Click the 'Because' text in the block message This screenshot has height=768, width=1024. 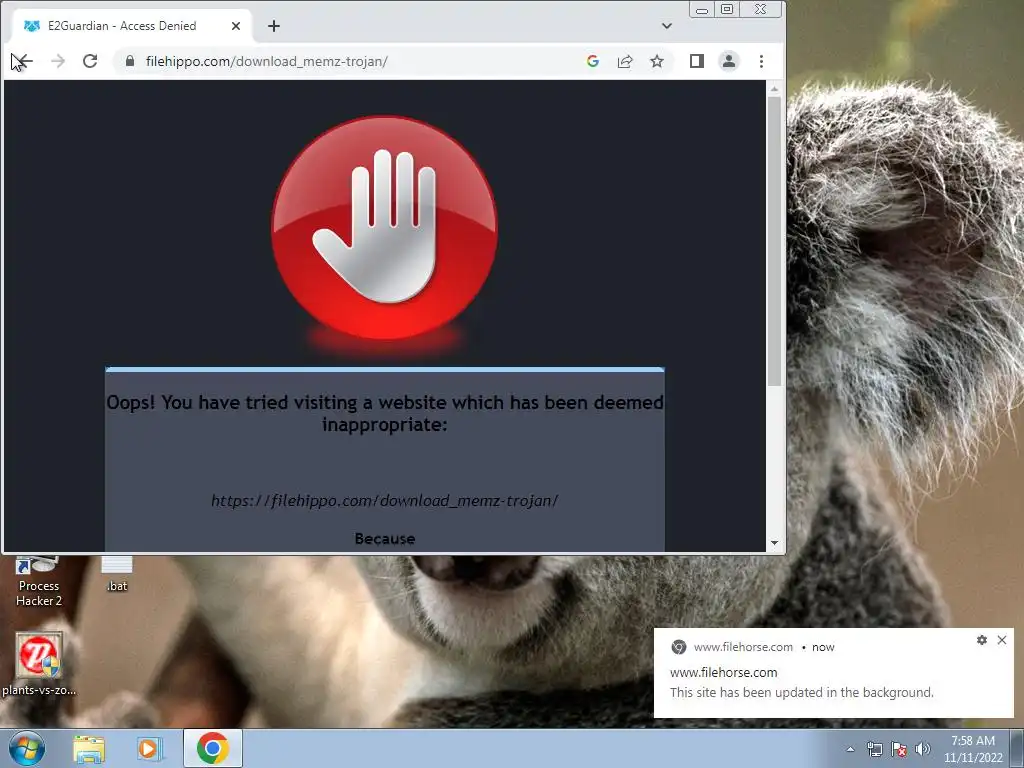pos(385,539)
